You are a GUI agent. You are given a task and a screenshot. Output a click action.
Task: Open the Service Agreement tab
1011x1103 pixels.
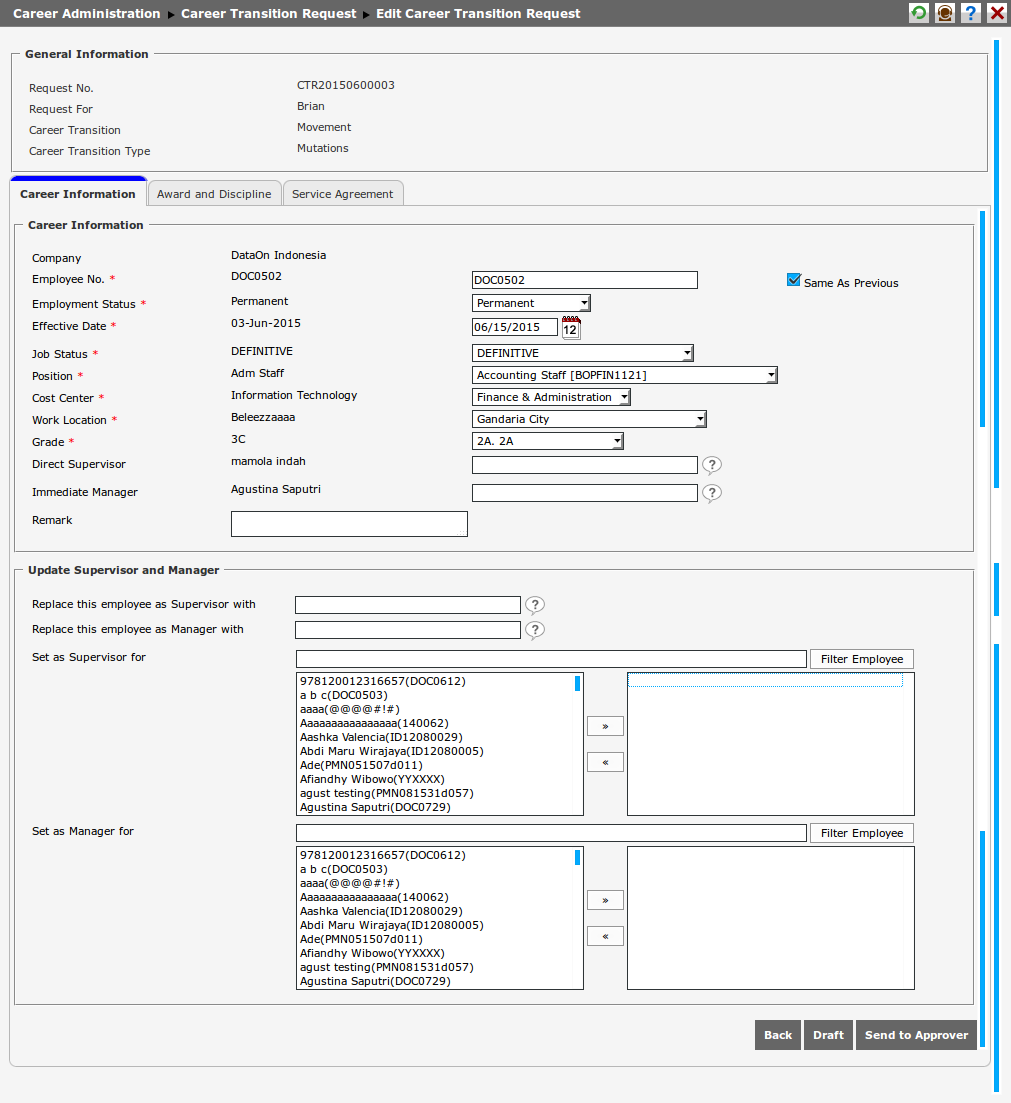click(x=343, y=194)
